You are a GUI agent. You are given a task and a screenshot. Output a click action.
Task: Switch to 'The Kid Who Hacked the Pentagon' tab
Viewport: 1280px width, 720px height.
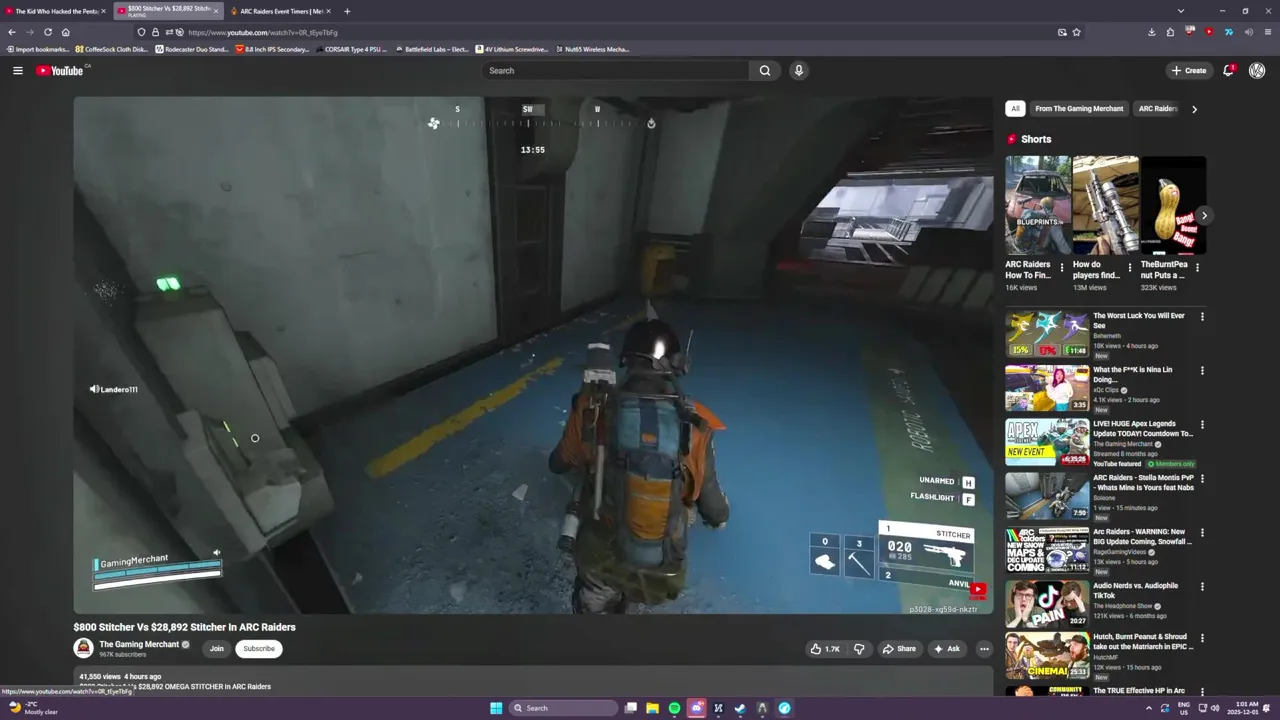[x=55, y=11]
